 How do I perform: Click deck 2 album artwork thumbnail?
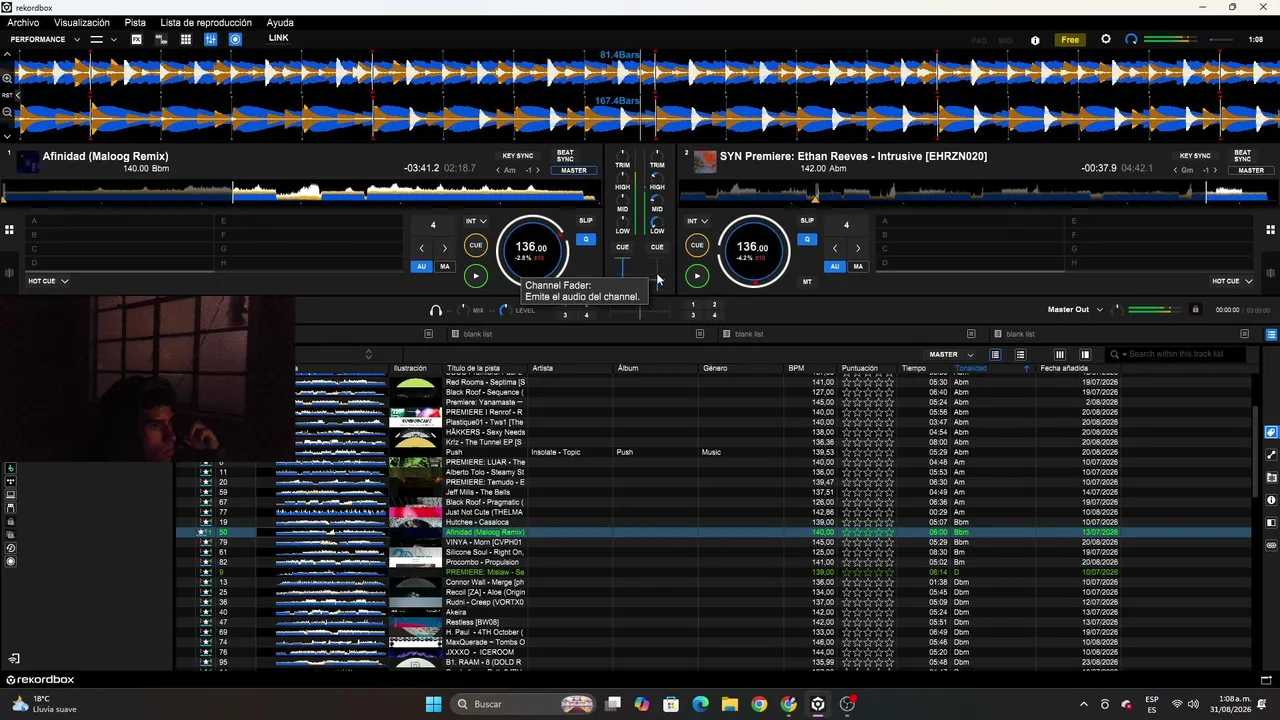pyautogui.click(x=705, y=162)
